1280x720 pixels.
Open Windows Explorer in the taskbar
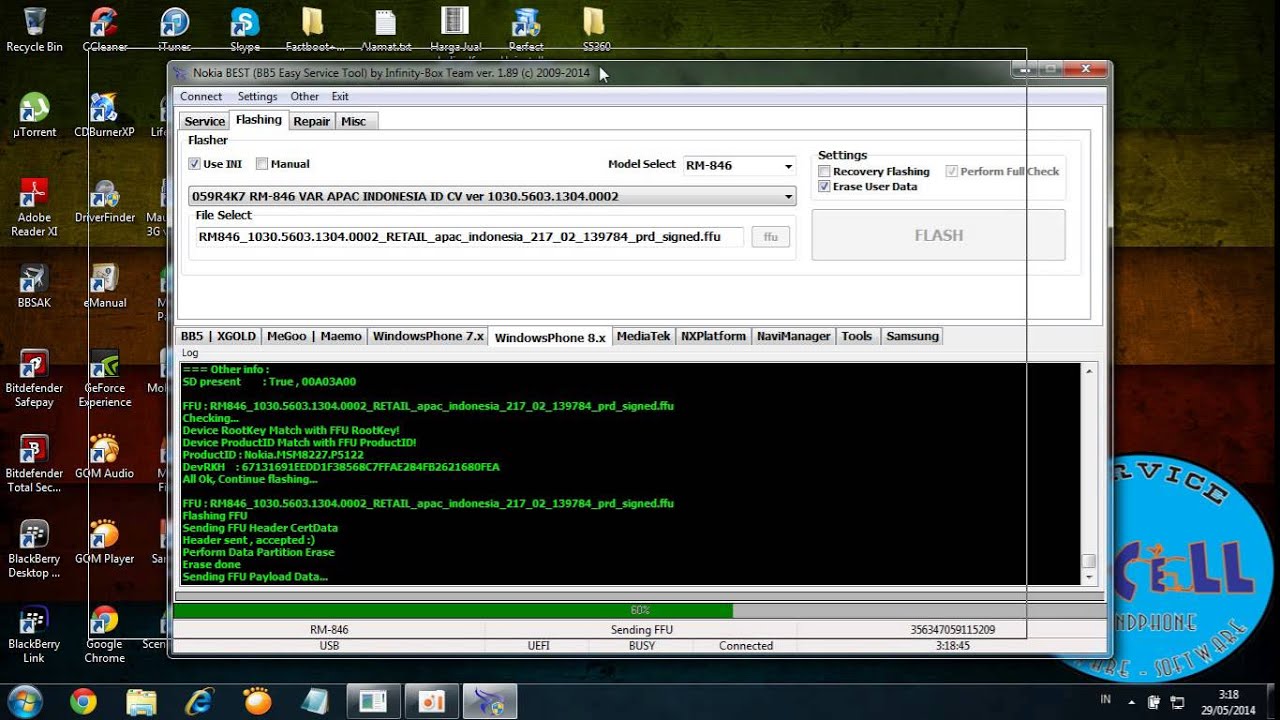click(x=142, y=701)
